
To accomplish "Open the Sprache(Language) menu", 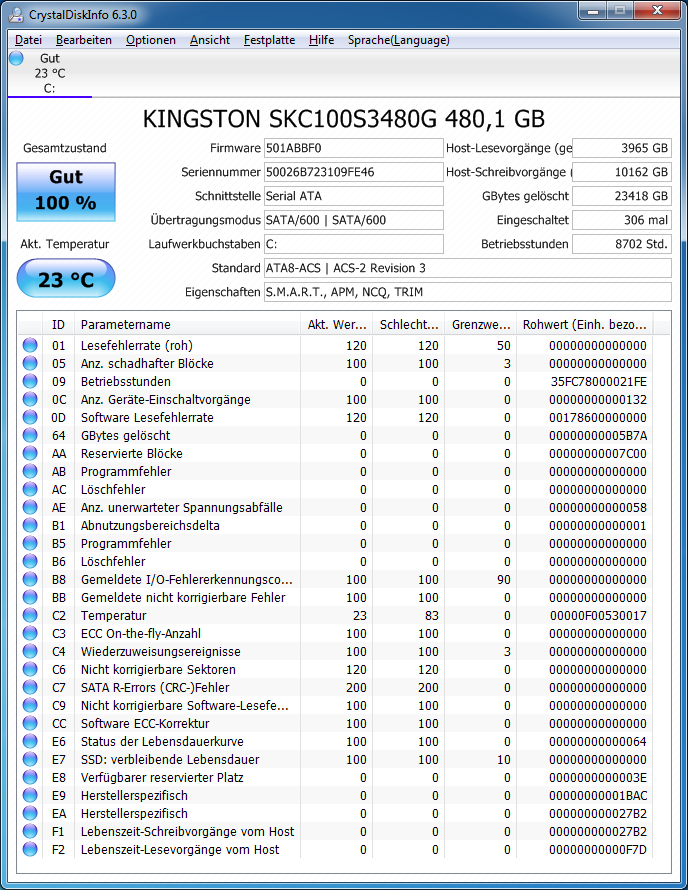I will pyautogui.click(x=399, y=40).
